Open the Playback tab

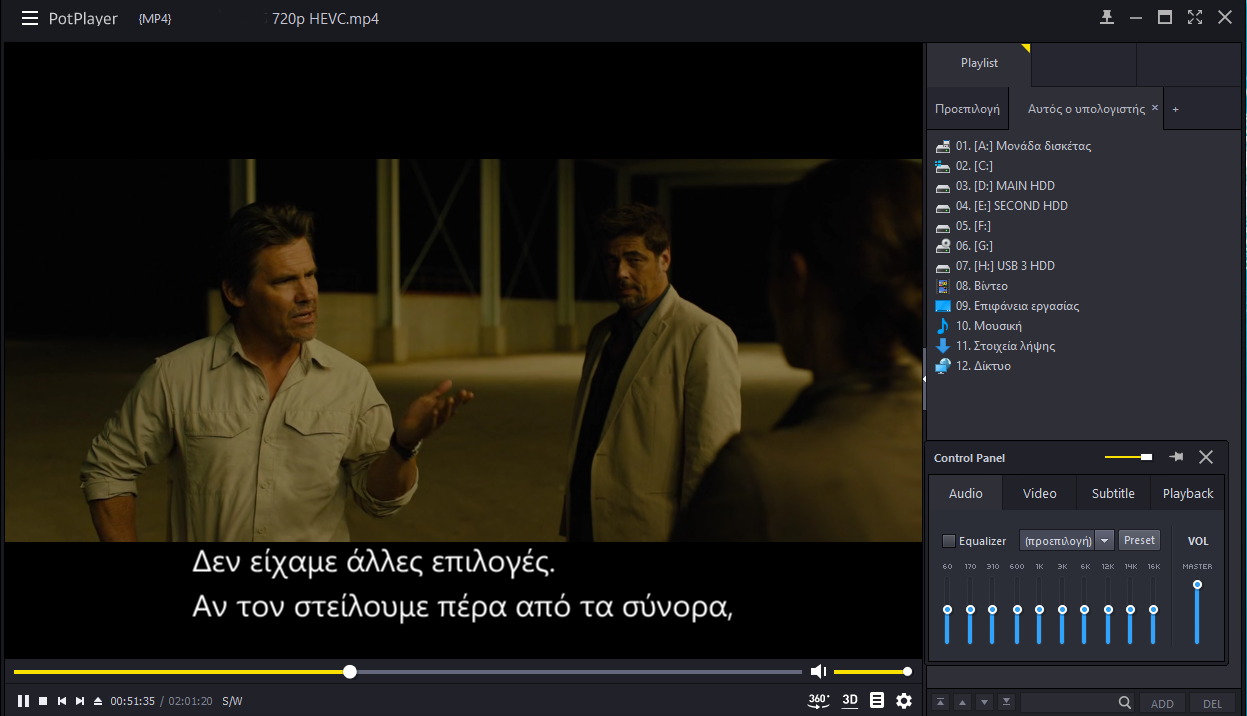pyautogui.click(x=1188, y=493)
